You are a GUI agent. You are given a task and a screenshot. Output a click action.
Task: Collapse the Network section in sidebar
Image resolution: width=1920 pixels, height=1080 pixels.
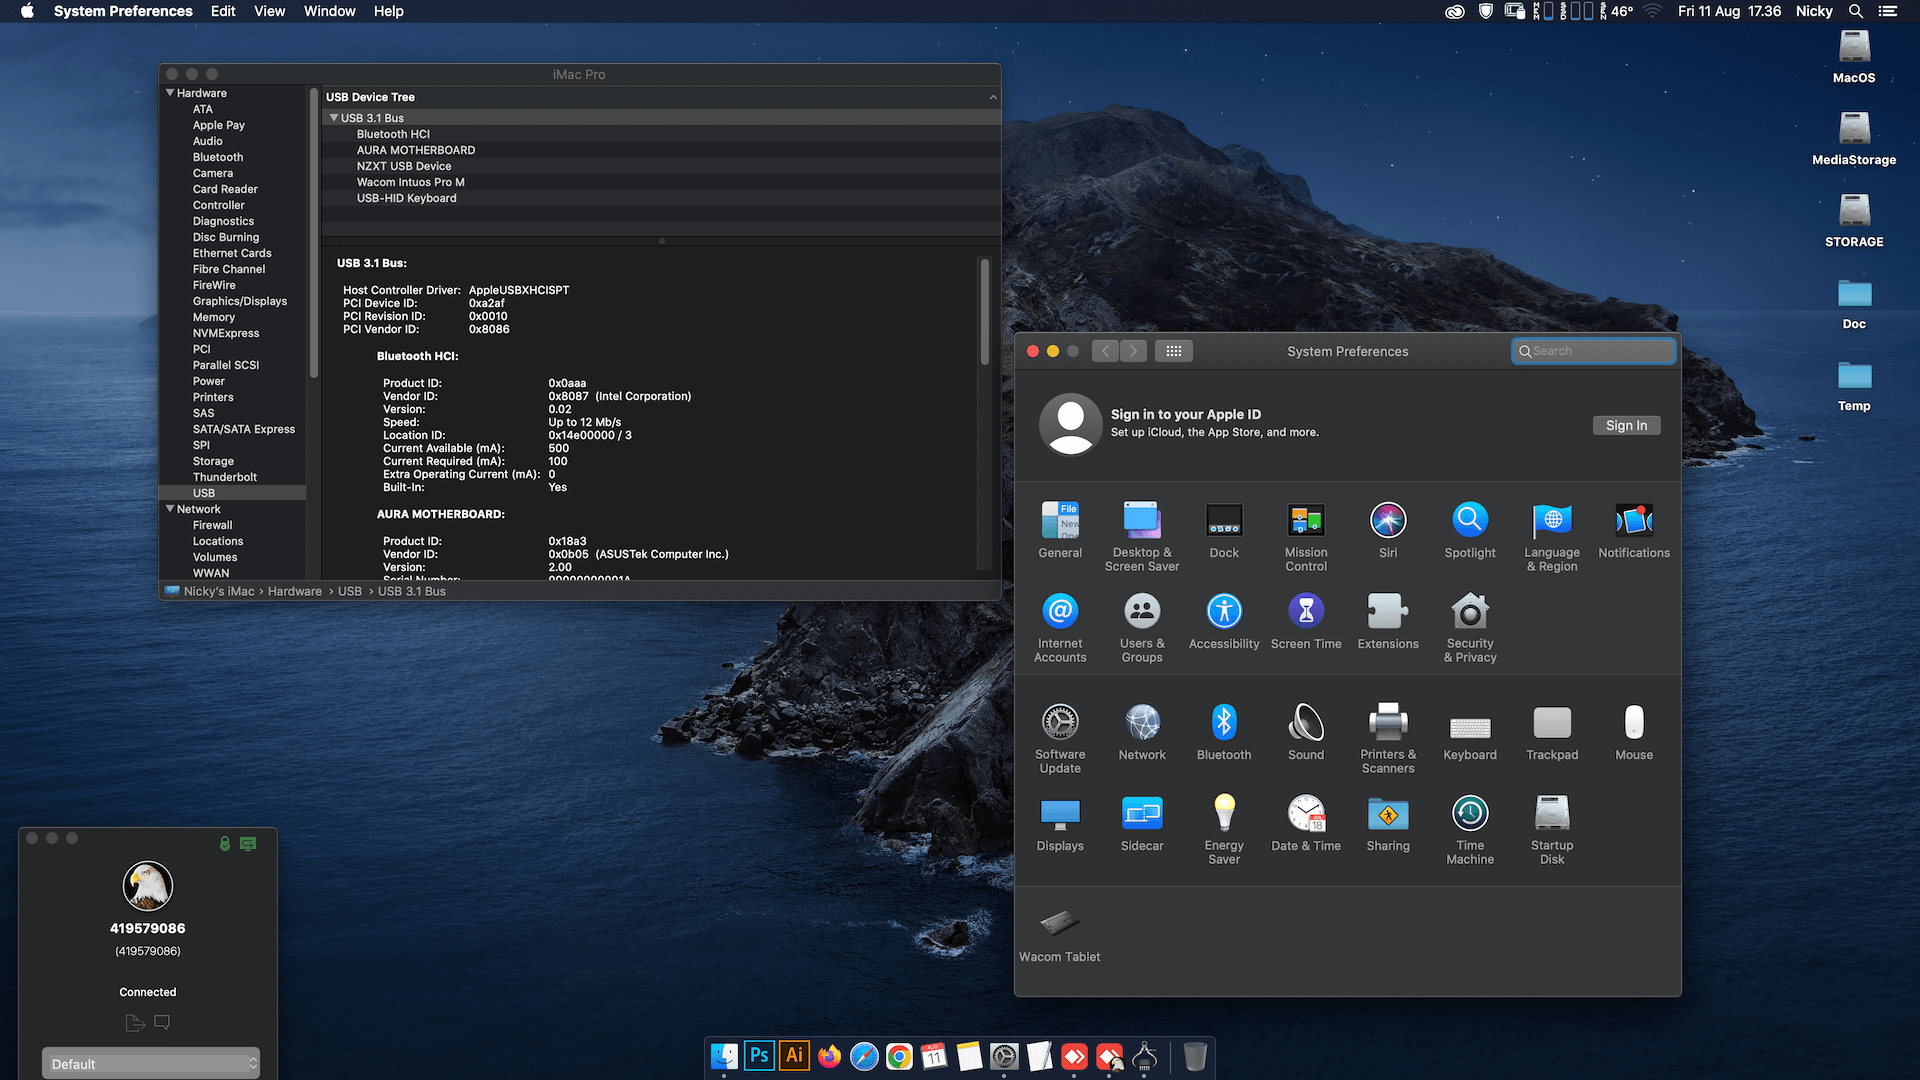pyautogui.click(x=170, y=509)
